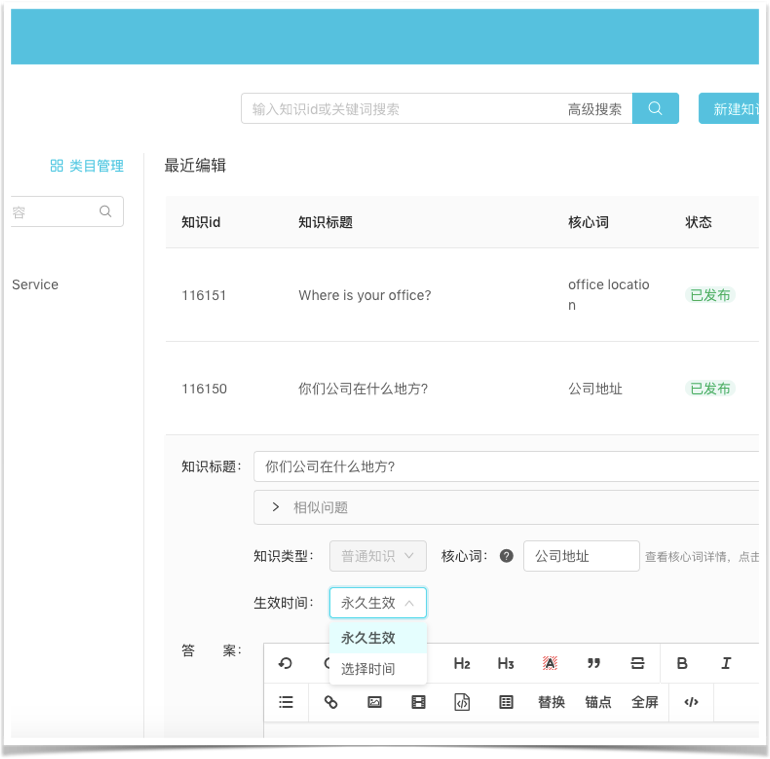Click the undo icon in the editor toolbar
The image size is (770, 759).
(x=286, y=663)
